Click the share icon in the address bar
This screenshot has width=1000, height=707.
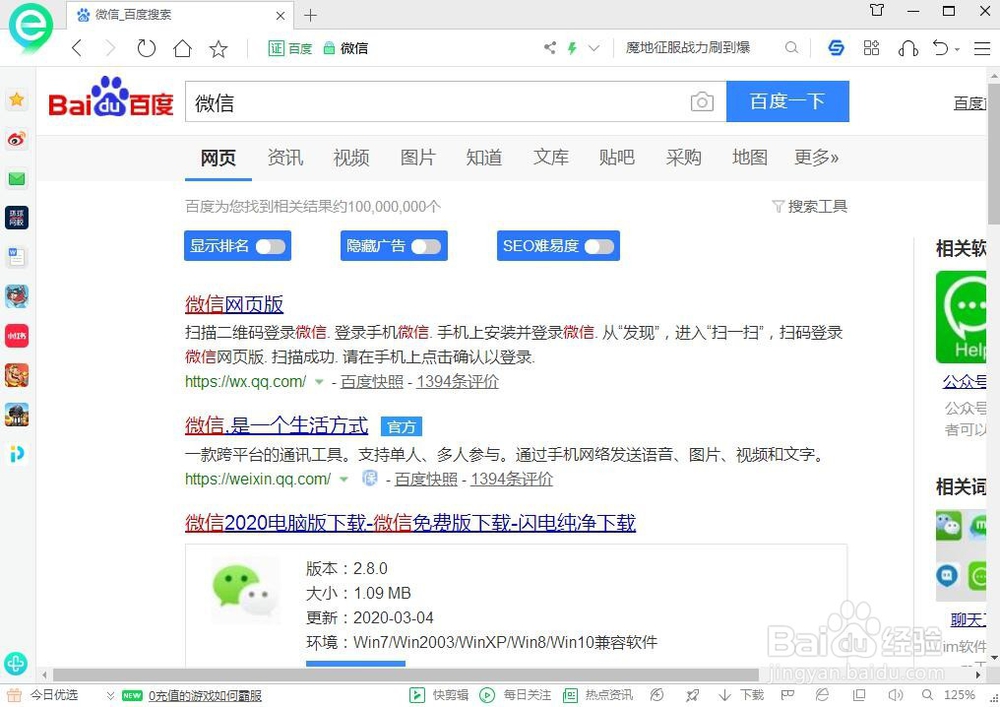point(550,48)
